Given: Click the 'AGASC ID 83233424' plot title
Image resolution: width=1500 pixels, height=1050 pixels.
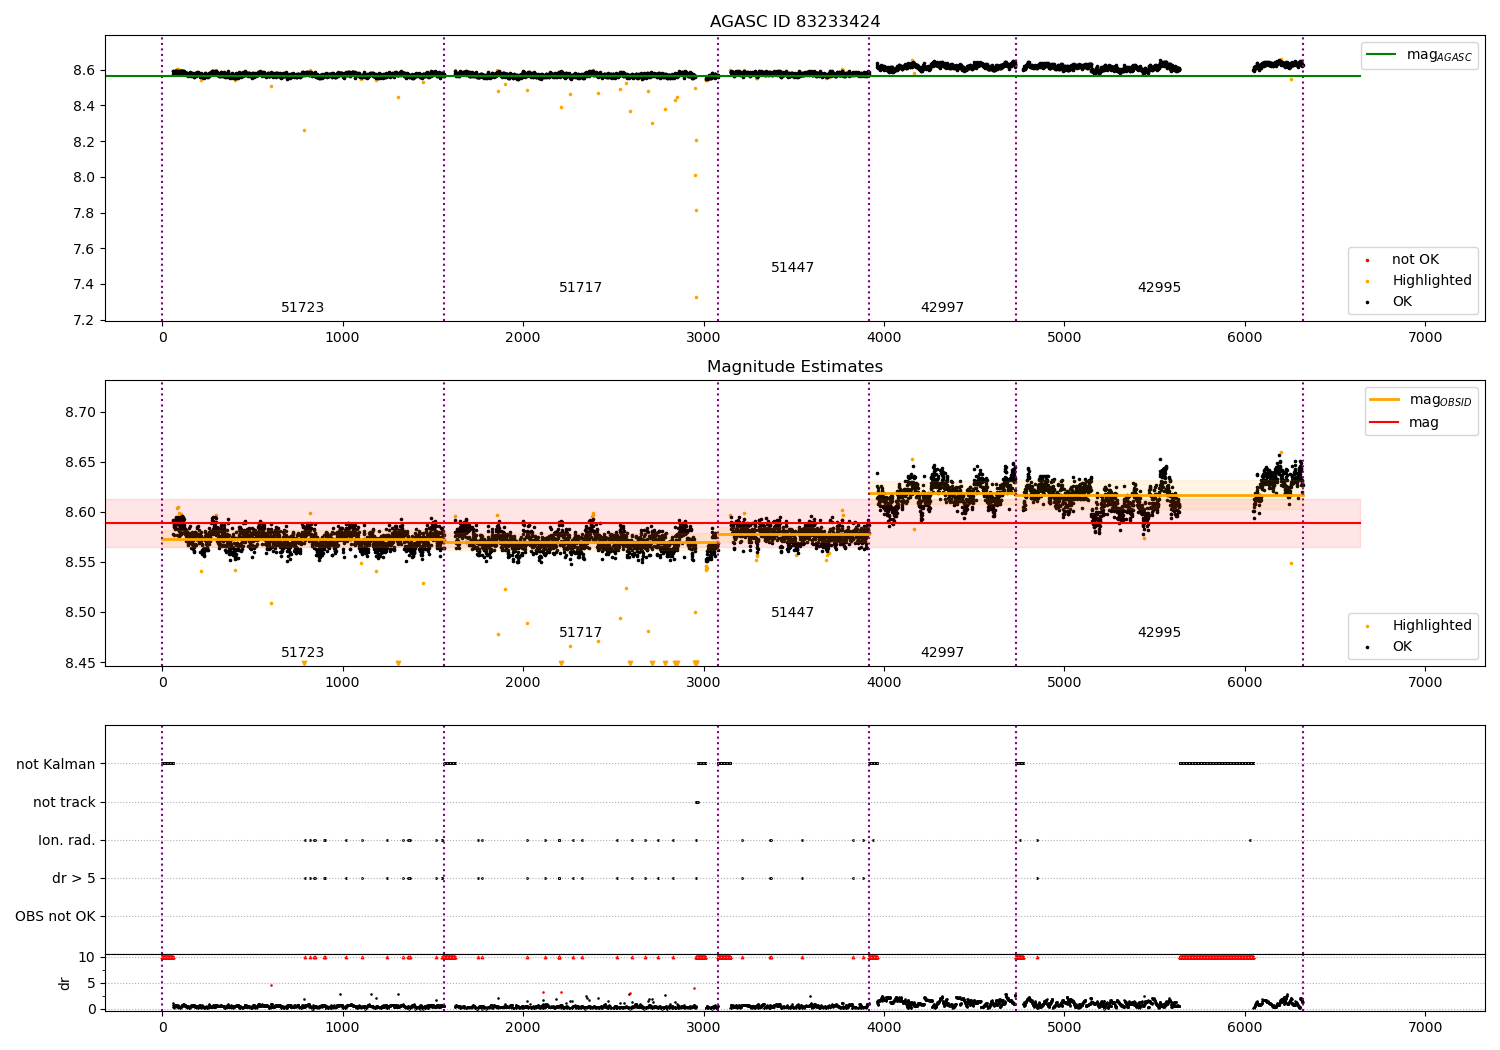Looking at the screenshot, I should 795,22.
